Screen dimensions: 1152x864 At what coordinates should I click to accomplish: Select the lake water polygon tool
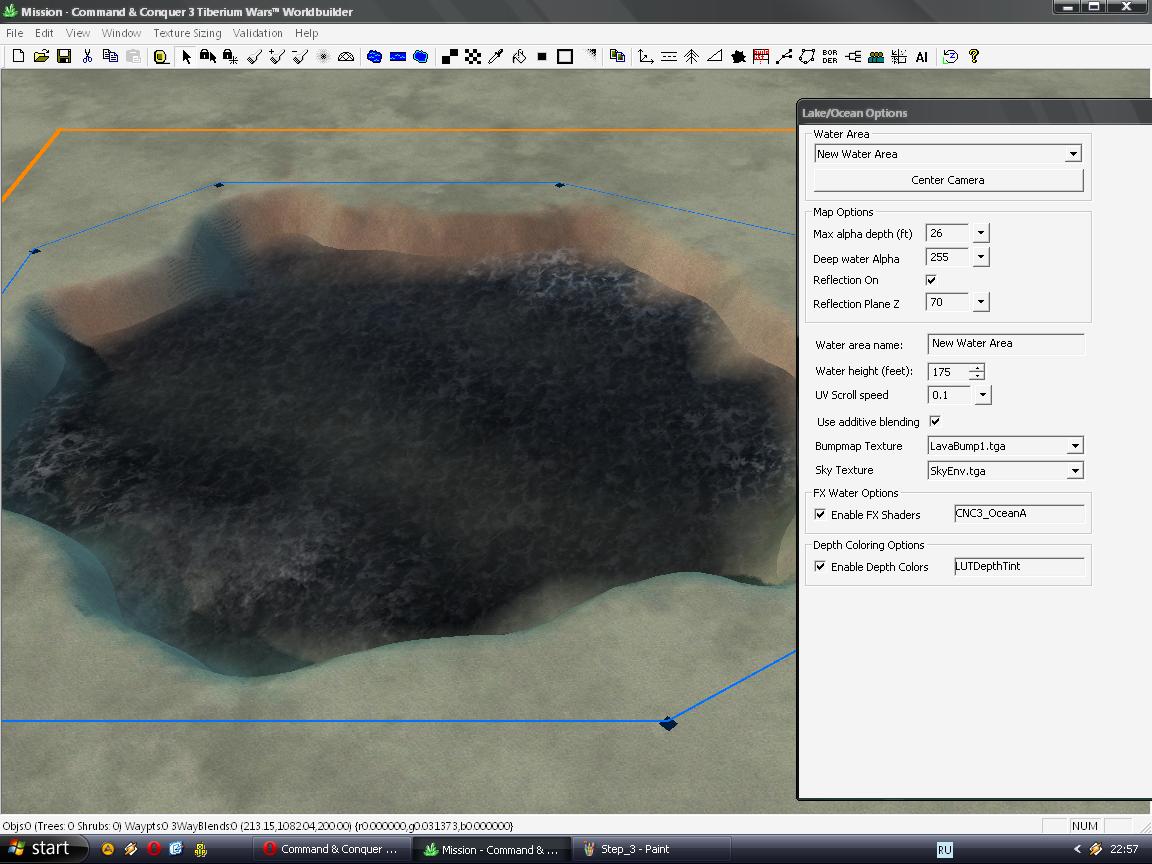pyautogui.click(x=375, y=57)
